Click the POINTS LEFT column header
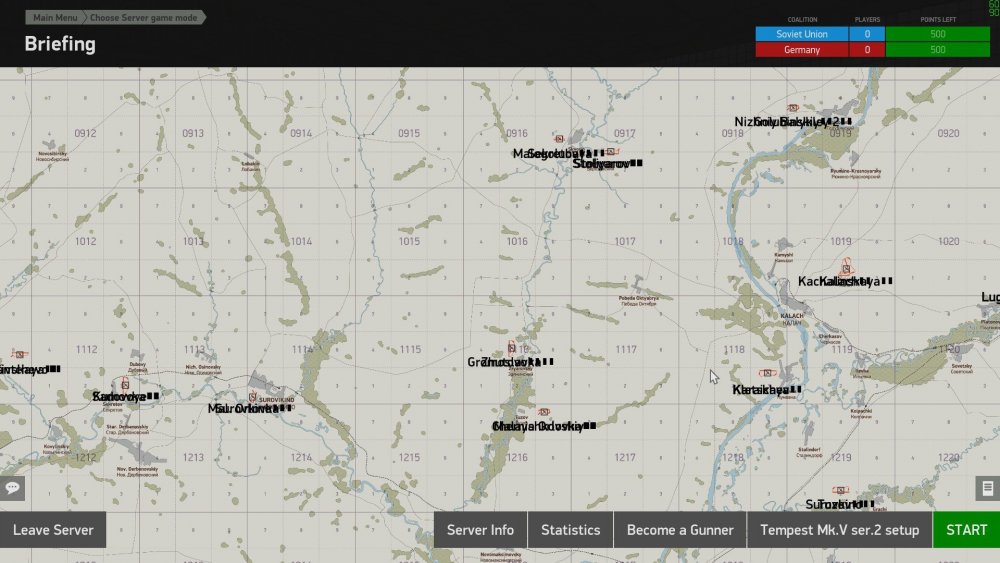This screenshot has height=563, width=1000. 938,20
